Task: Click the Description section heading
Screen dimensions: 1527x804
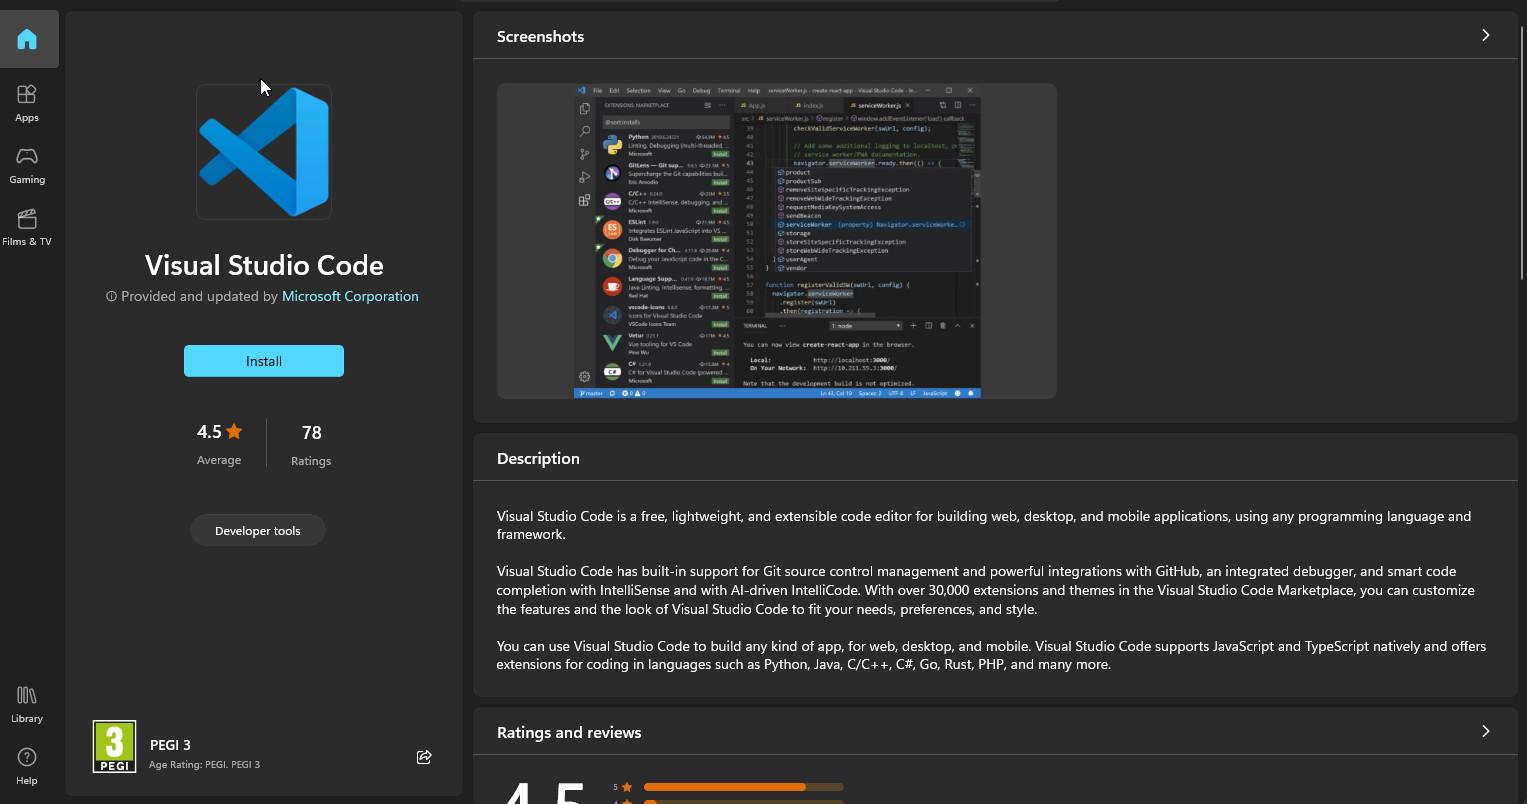Action: point(538,458)
